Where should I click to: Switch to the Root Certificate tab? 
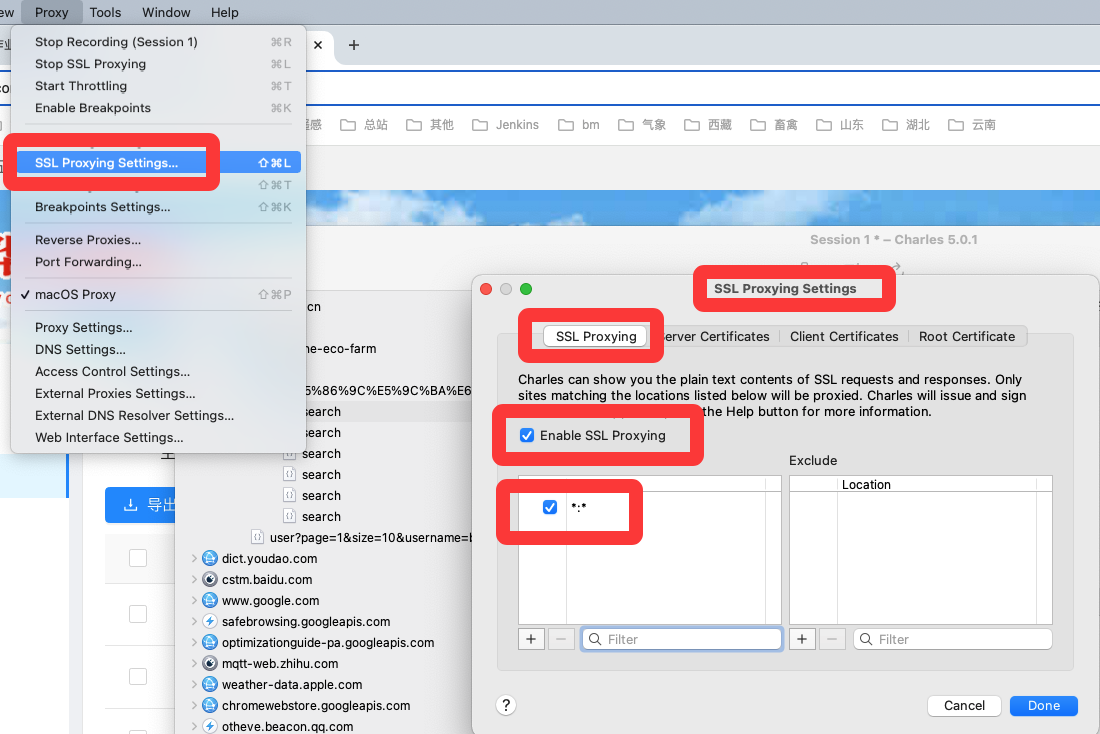(x=967, y=336)
